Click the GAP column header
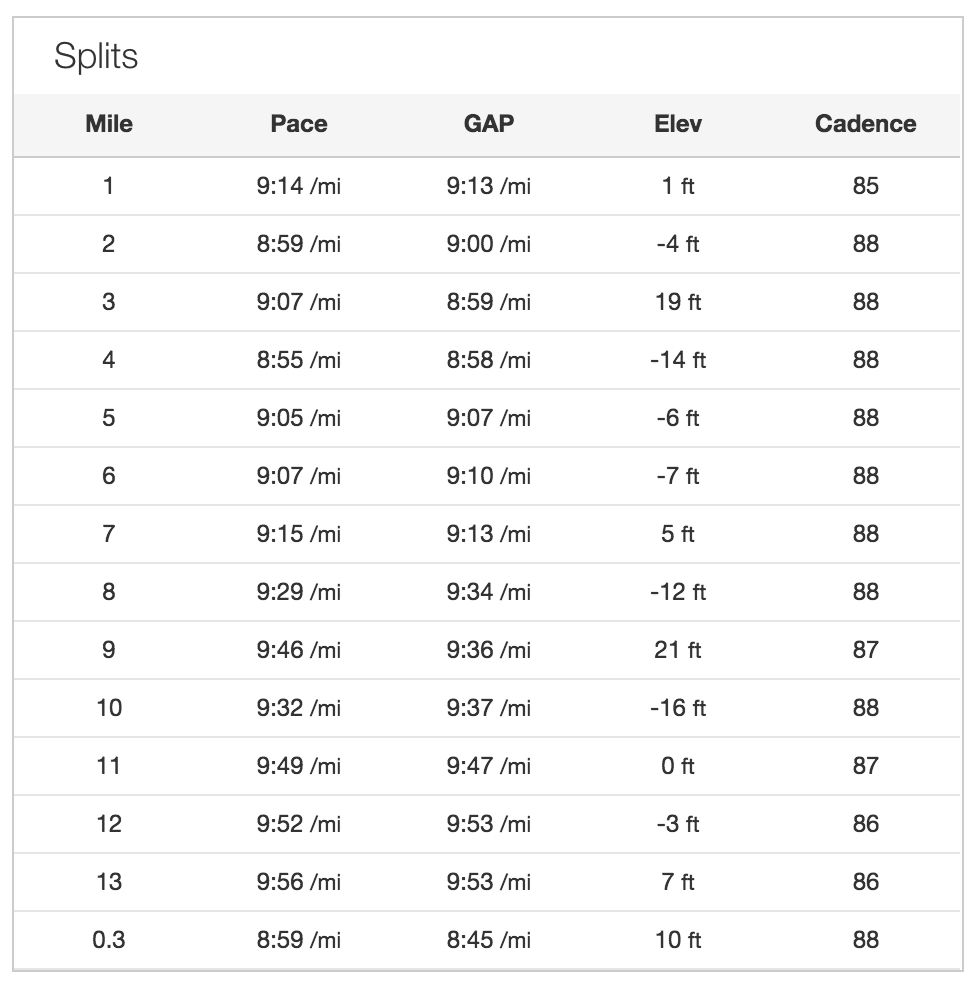This screenshot has height=986, width=976. tap(489, 124)
